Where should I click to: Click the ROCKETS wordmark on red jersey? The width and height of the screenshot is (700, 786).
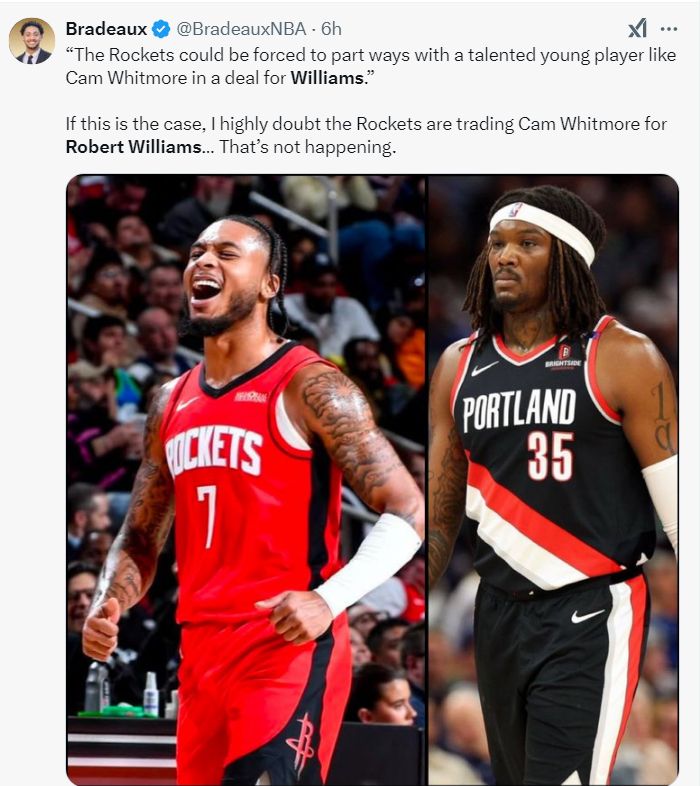point(215,451)
